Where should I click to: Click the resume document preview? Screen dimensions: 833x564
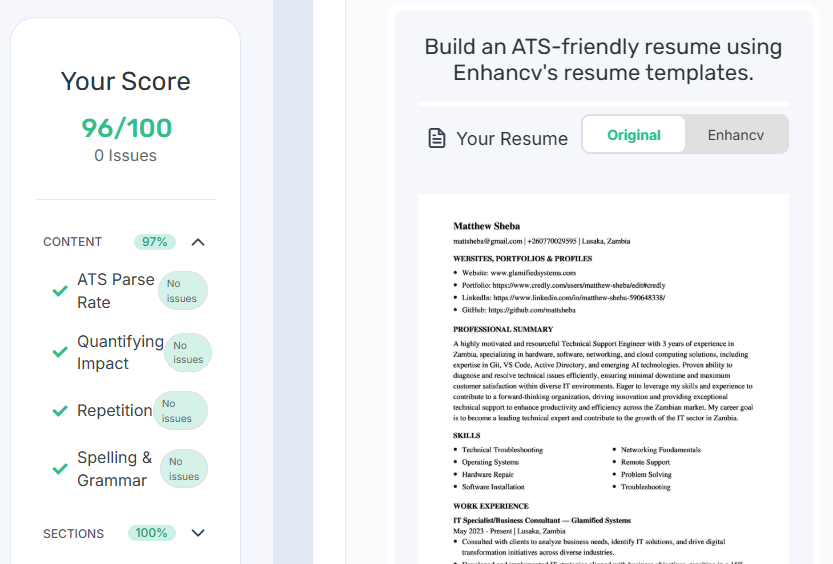[x=603, y=379]
